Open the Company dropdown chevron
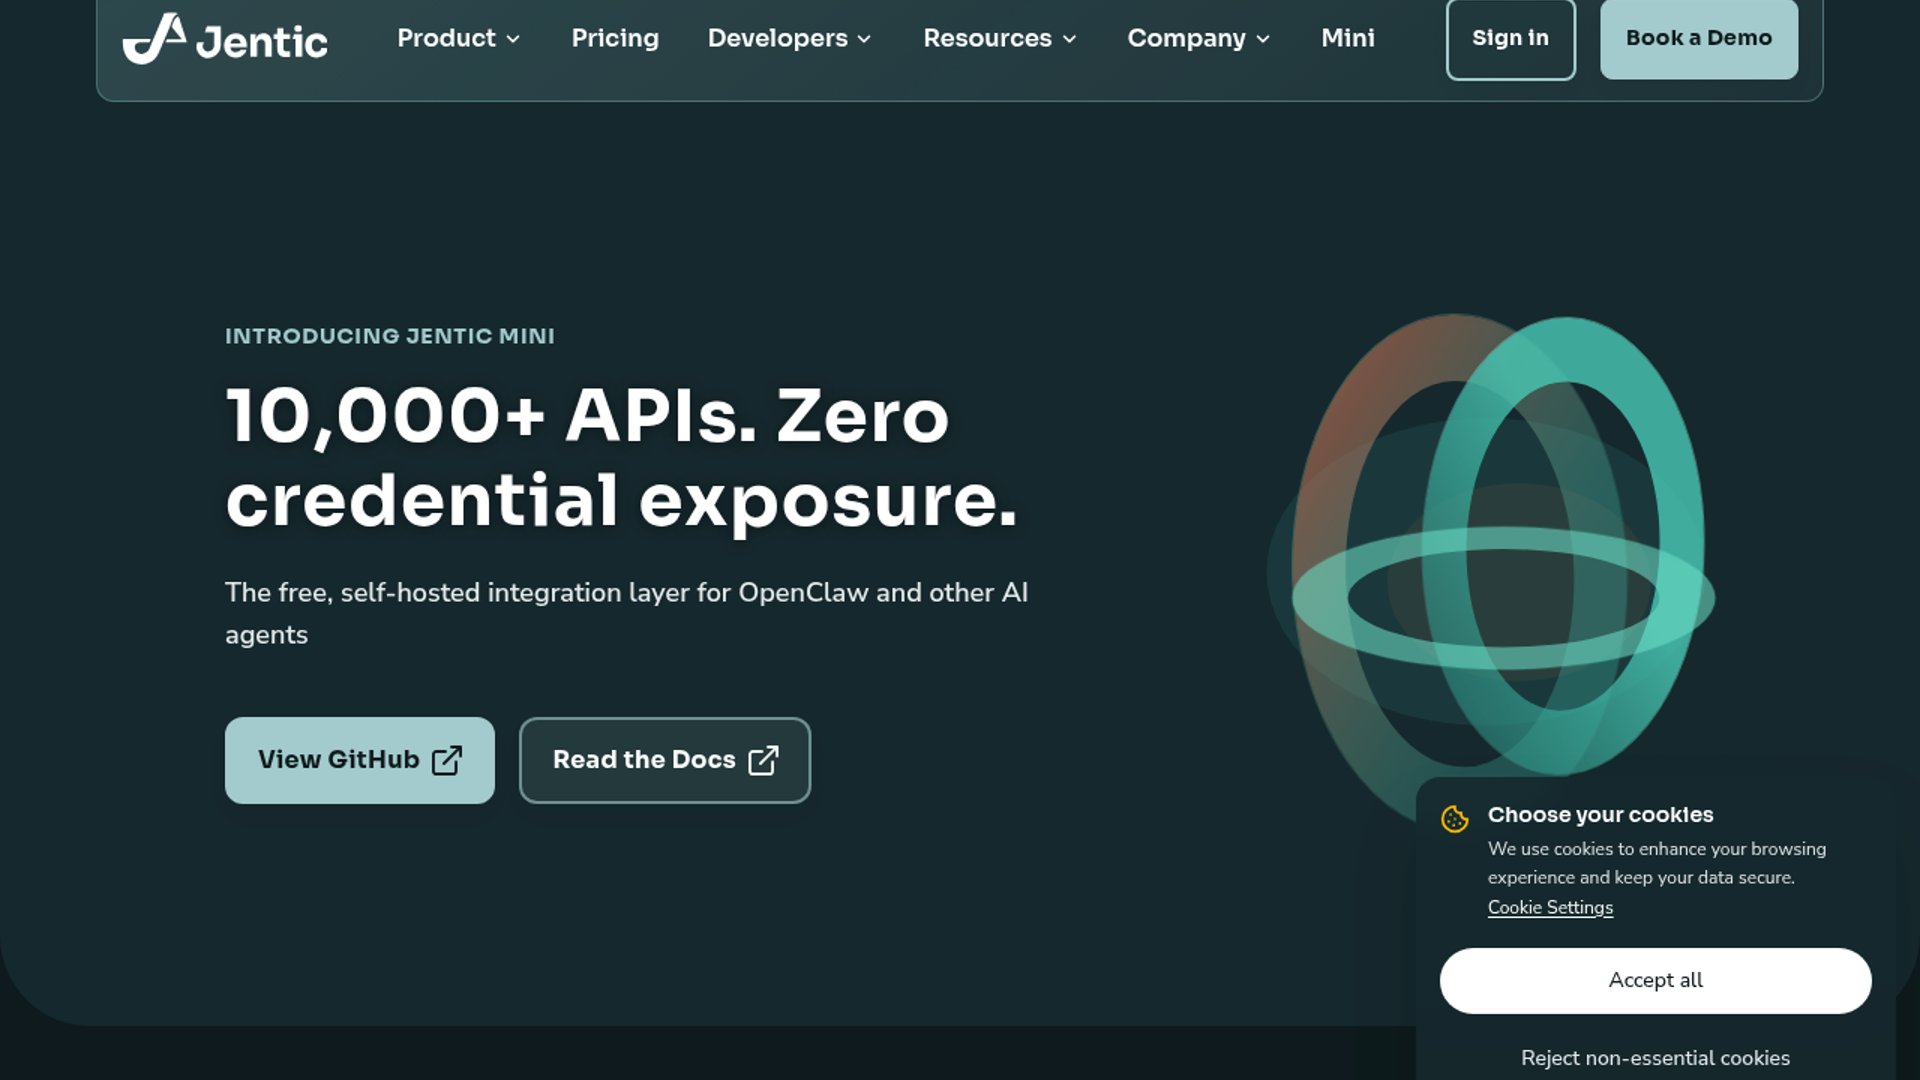1920x1080 pixels. (x=1263, y=39)
